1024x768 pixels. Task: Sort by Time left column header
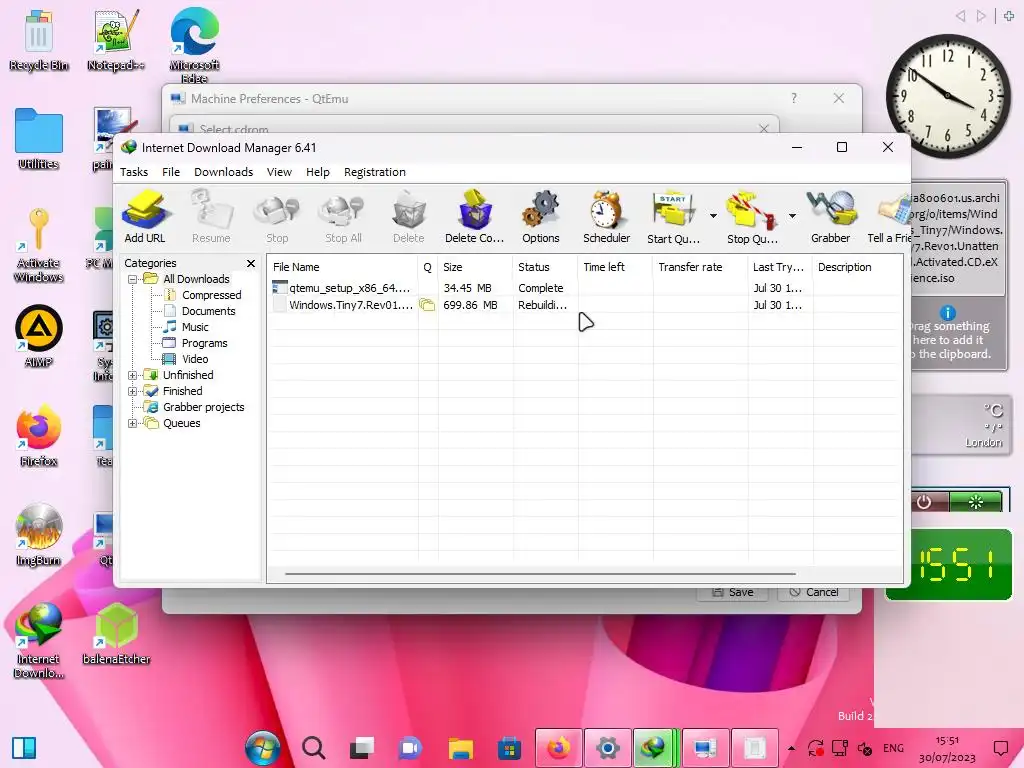coord(615,267)
